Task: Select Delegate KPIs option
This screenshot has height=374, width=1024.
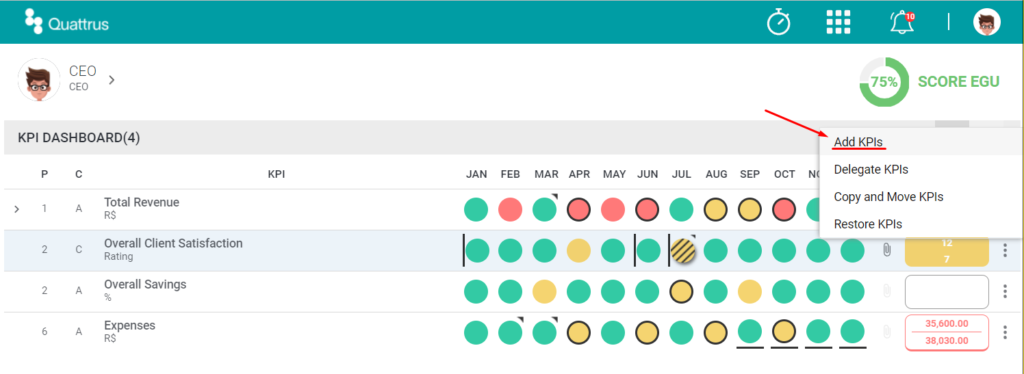Action: [x=871, y=169]
